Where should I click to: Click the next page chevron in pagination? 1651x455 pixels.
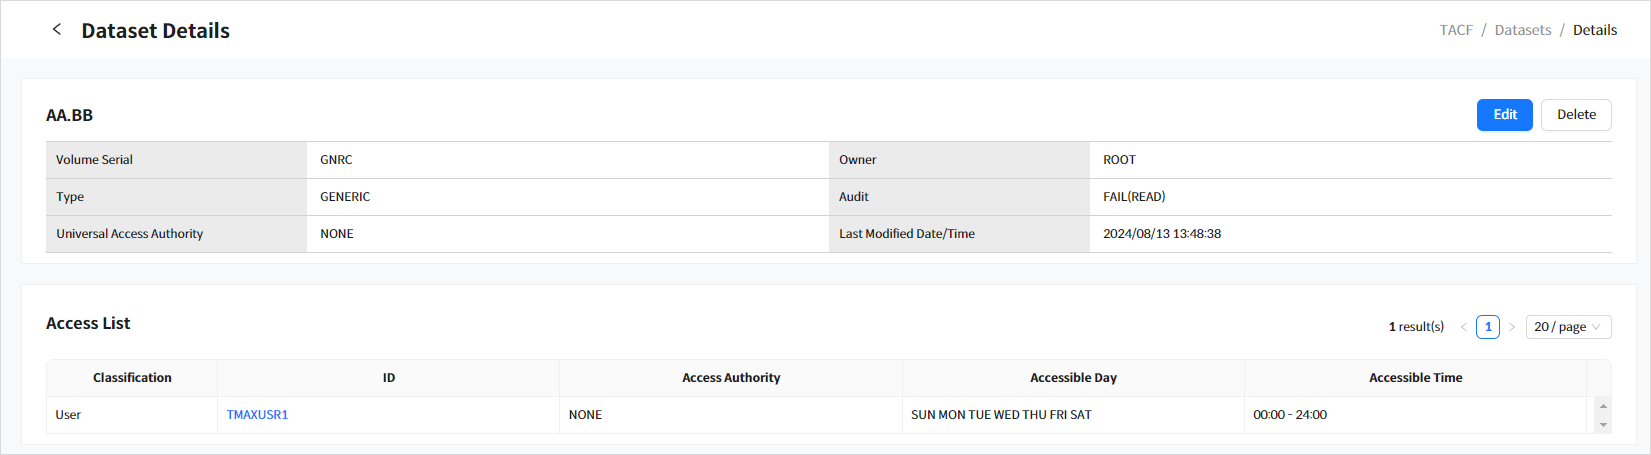tap(1512, 327)
